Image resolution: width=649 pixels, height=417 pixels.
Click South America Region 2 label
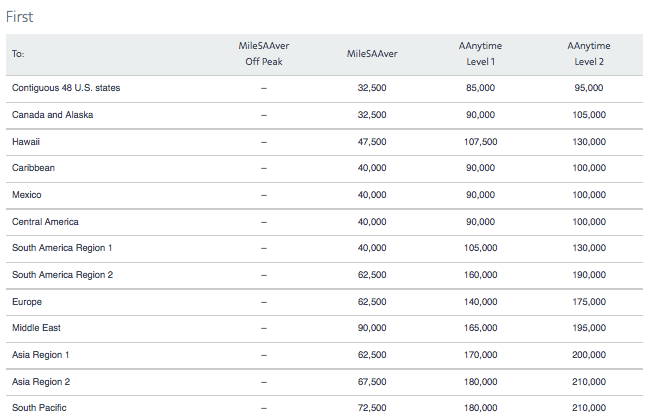tap(62, 275)
